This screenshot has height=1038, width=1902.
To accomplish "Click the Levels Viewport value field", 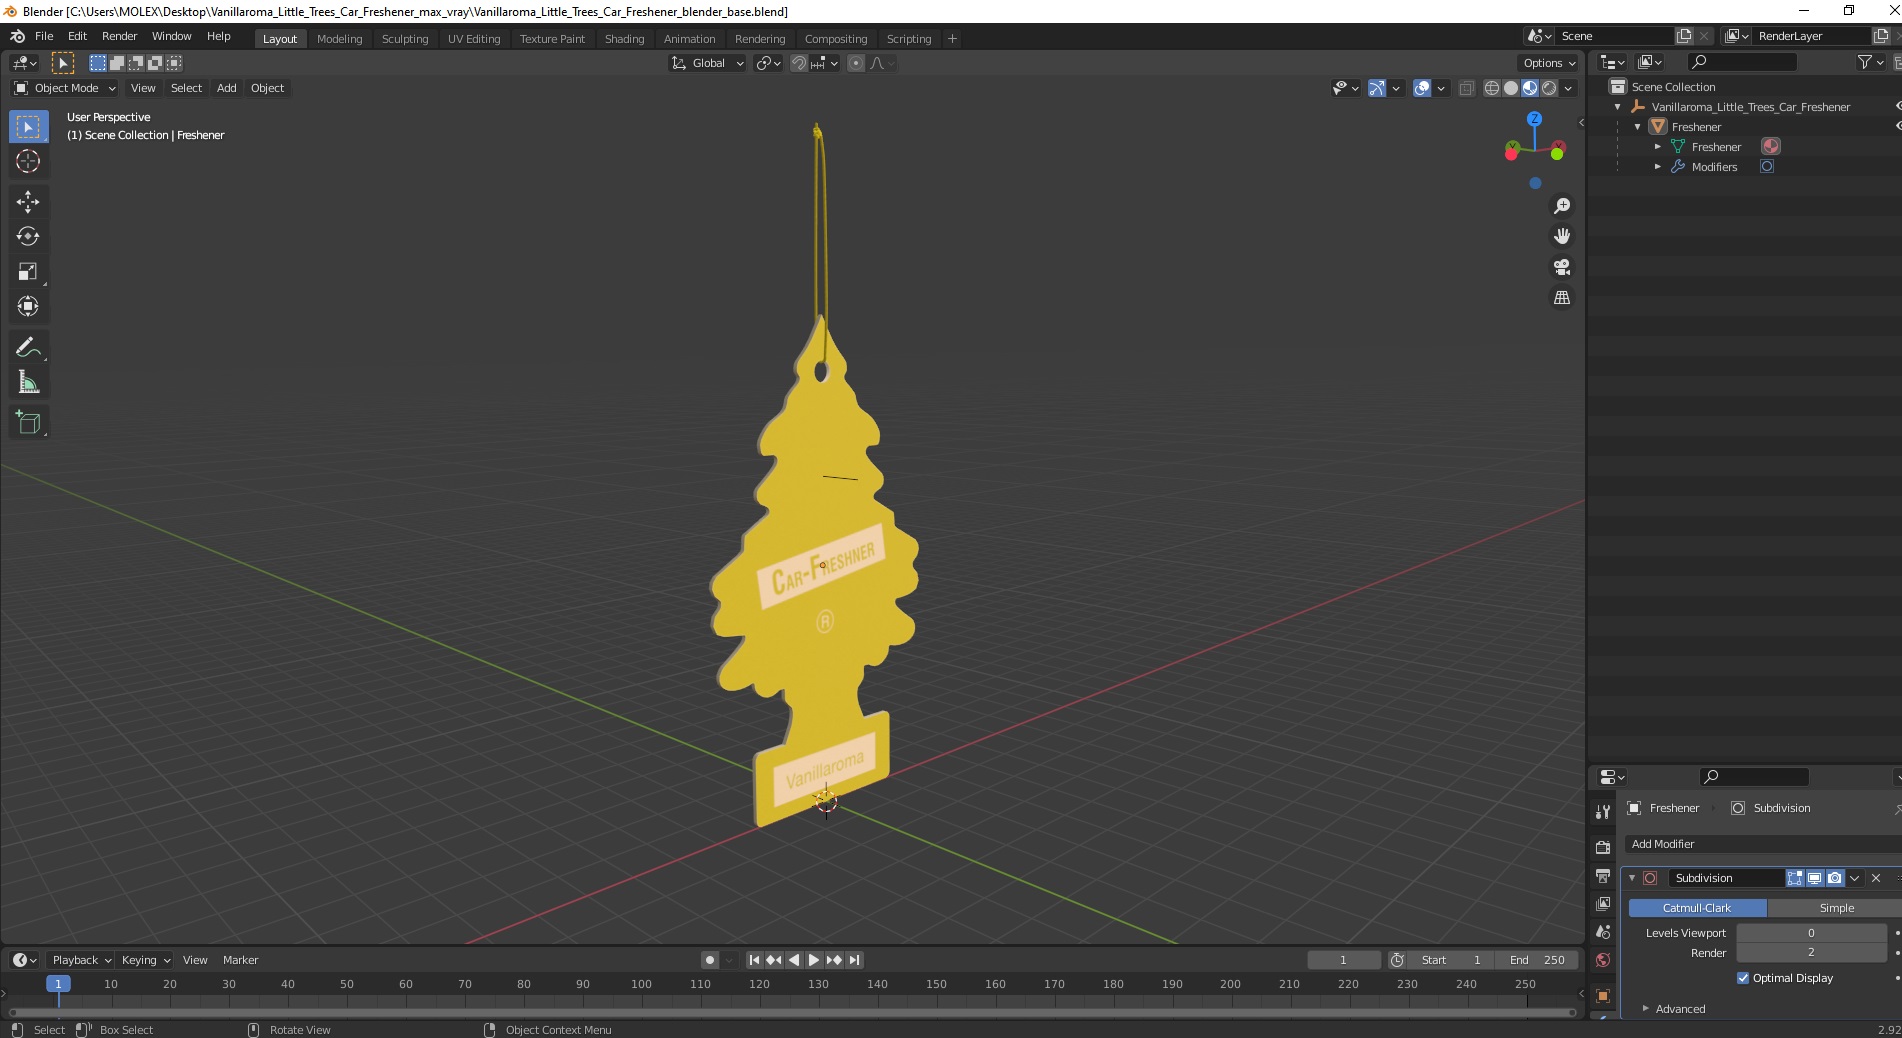I will pyautogui.click(x=1811, y=933).
